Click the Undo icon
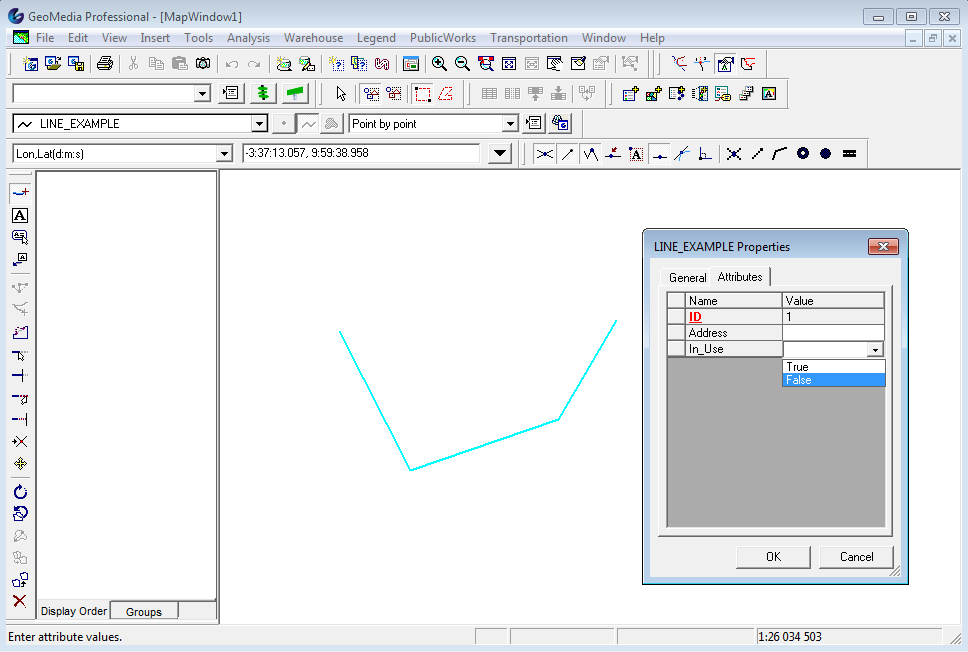This screenshot has width=968, height=652. [231, 63]
